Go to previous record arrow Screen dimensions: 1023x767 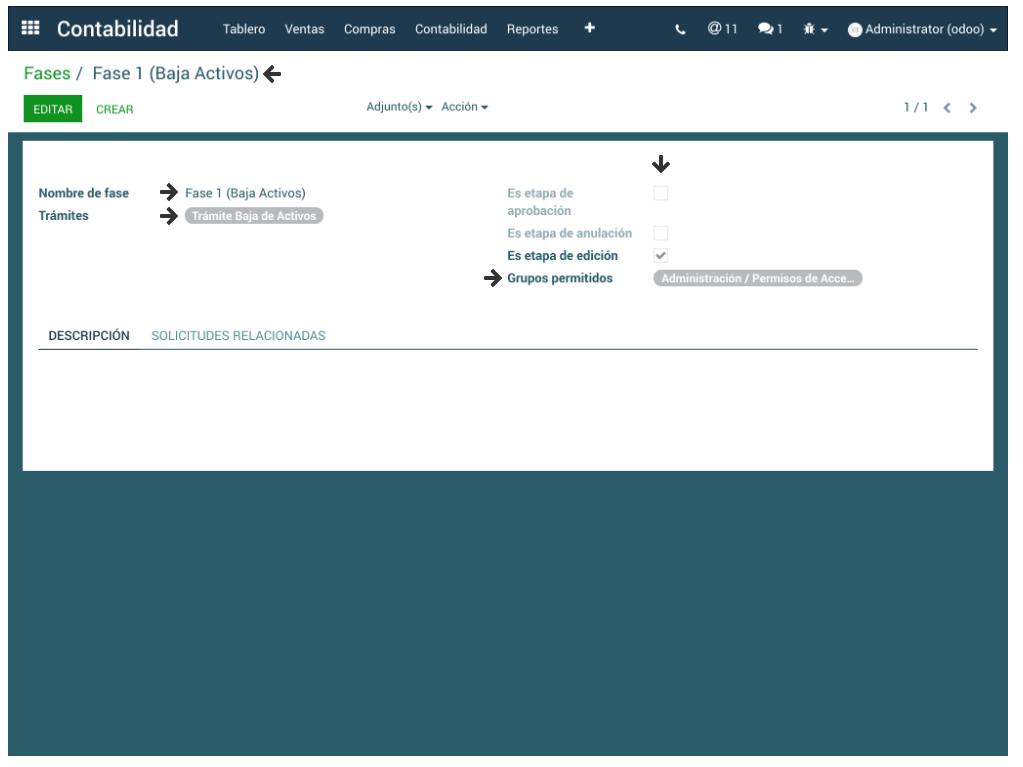point(947,108)
